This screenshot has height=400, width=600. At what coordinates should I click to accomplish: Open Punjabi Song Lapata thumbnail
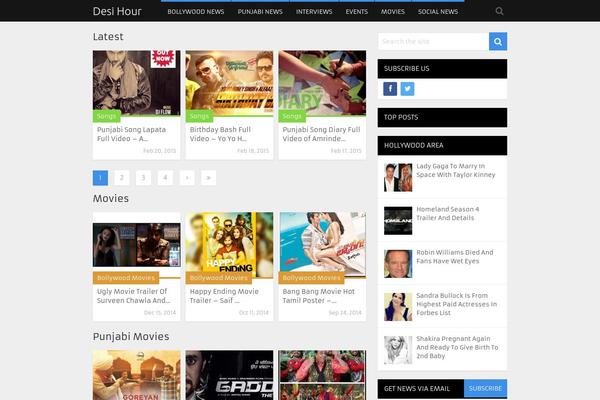[137, 83]
